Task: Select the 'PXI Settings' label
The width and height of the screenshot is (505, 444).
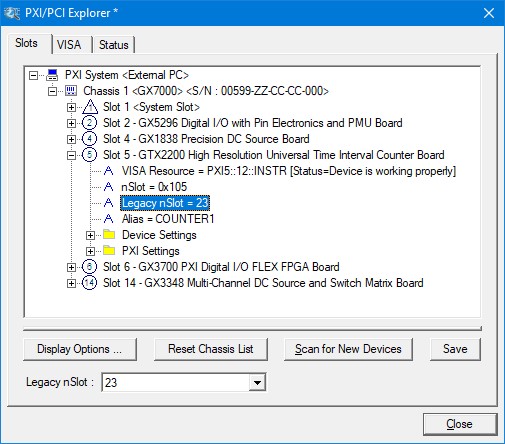Action: click(x=151, y=251)
